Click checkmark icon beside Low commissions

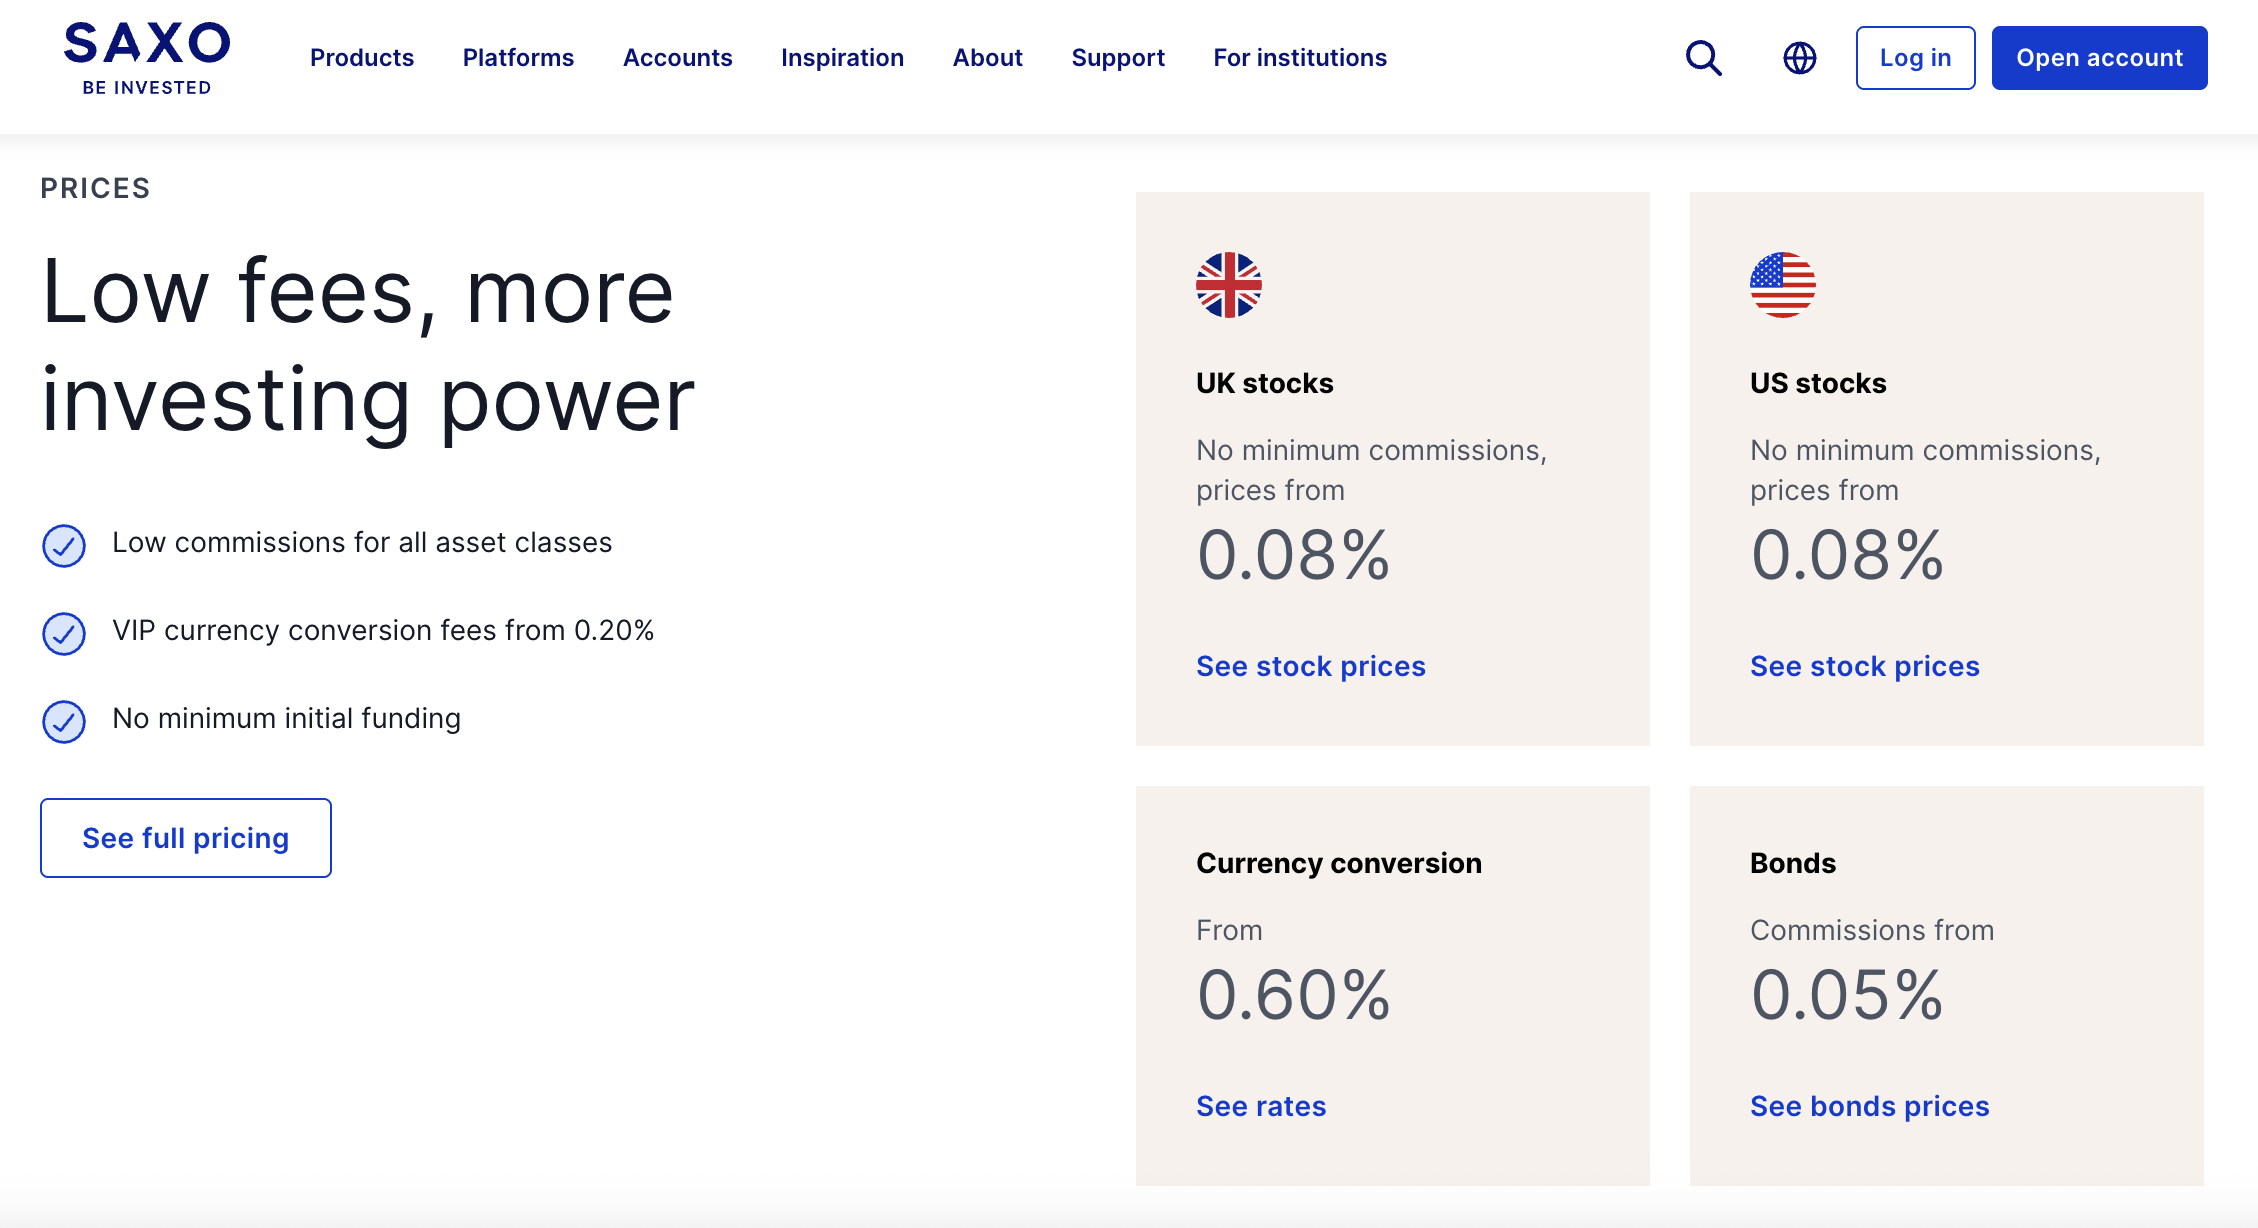point(64,546)
